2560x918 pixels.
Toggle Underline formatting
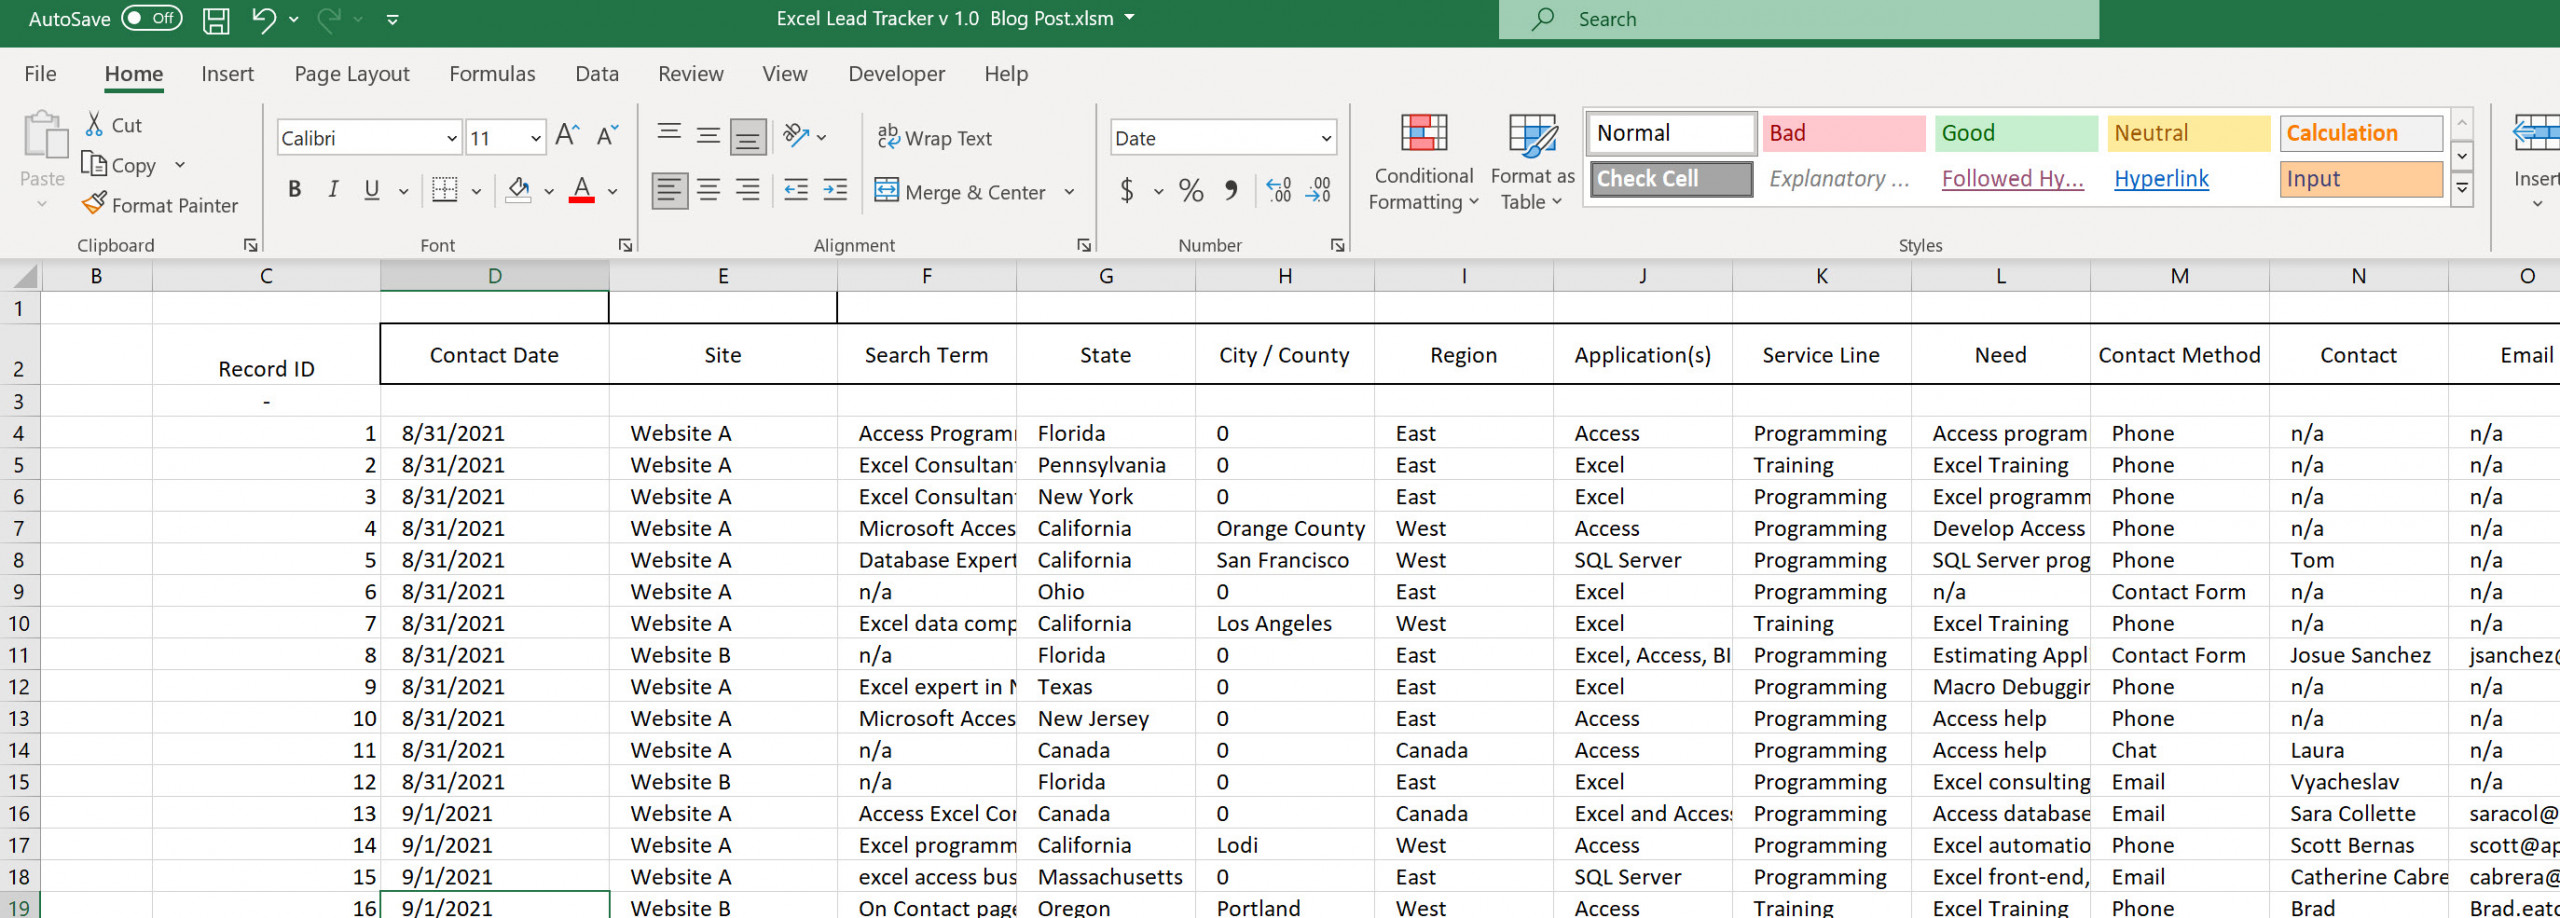372,189
